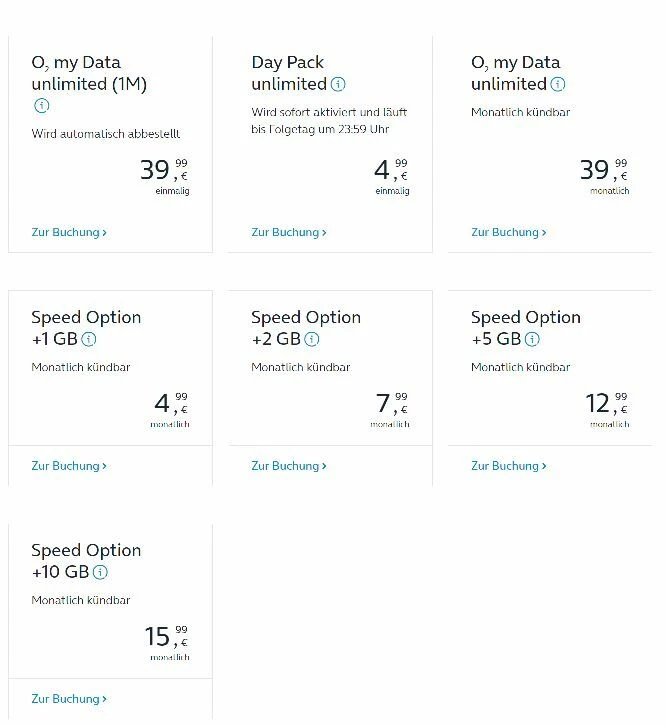Screen dimensions: 667x725
Task: Click Zur Buchung under Speed Option +1 GB
Action: pyautogui.click(x=69, y=466)
